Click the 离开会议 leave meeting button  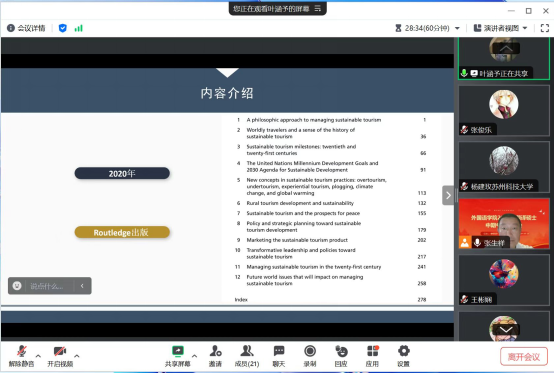click(x=524, y=357)
